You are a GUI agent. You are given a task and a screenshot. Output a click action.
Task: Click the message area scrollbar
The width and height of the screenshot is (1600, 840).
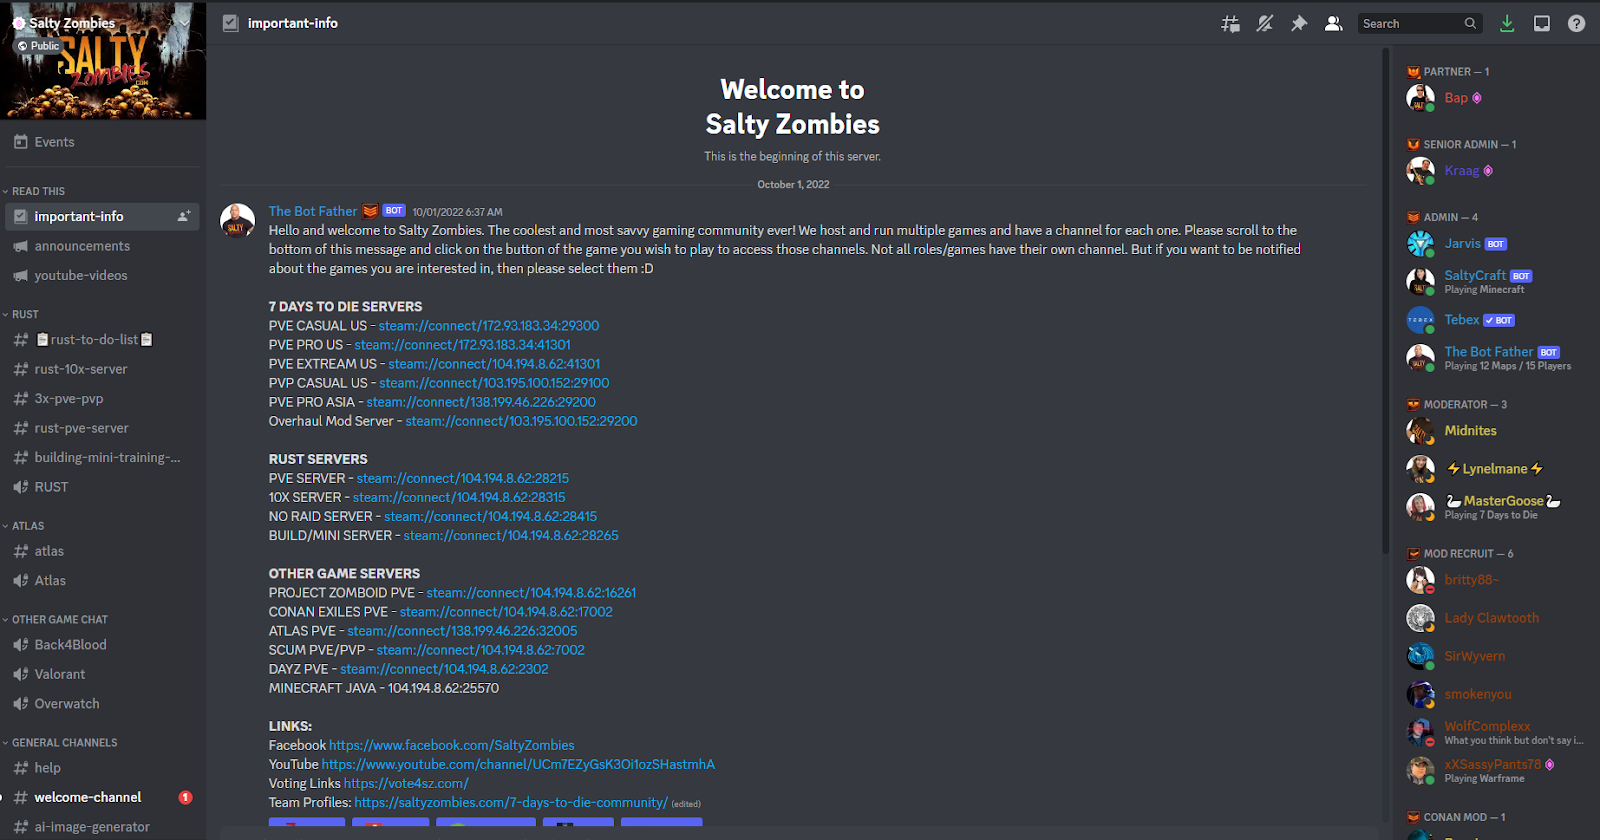1385,300
